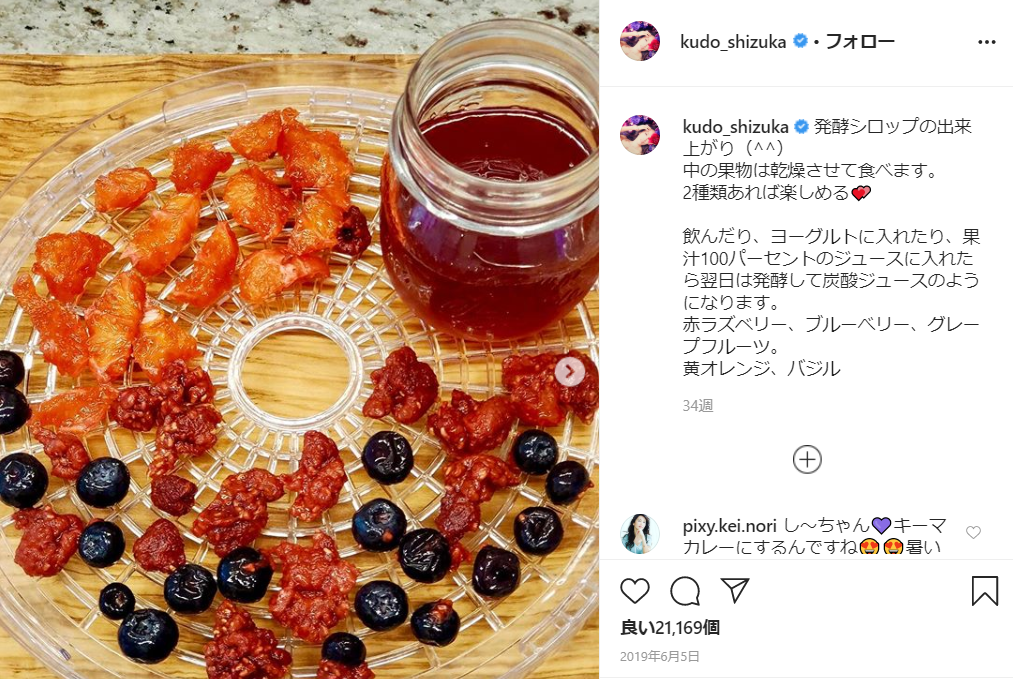Click pixy.kei.nori's avatar picture

click(x=640, y=534)
